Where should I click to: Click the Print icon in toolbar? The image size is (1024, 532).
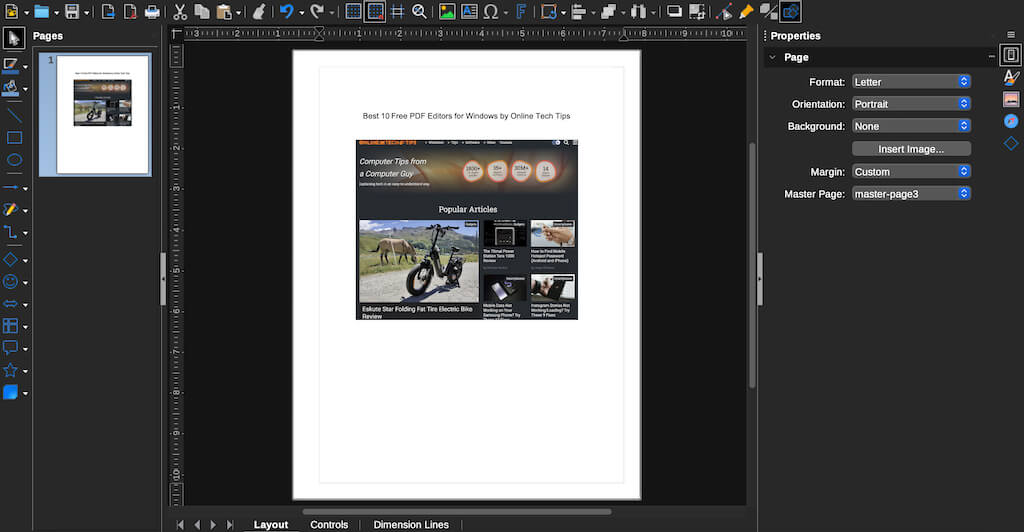click(152, 12)
